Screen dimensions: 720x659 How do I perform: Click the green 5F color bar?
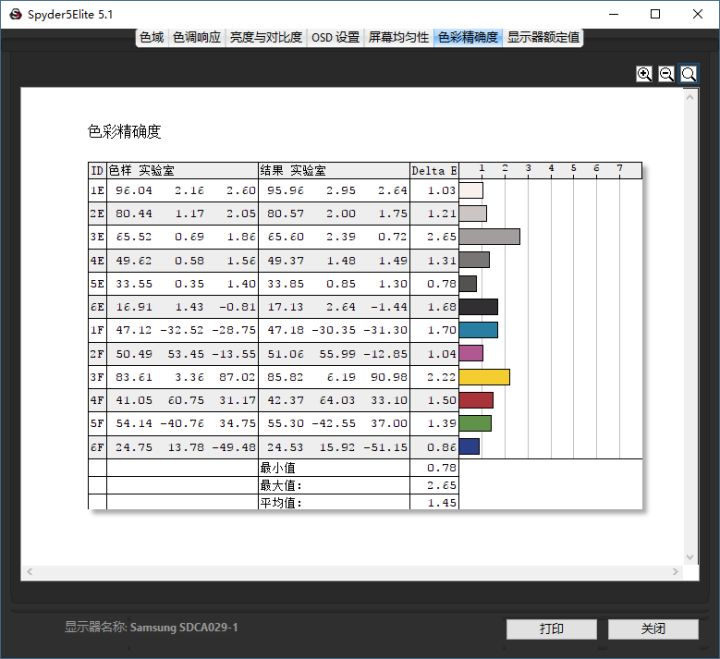tap(475, 423)
